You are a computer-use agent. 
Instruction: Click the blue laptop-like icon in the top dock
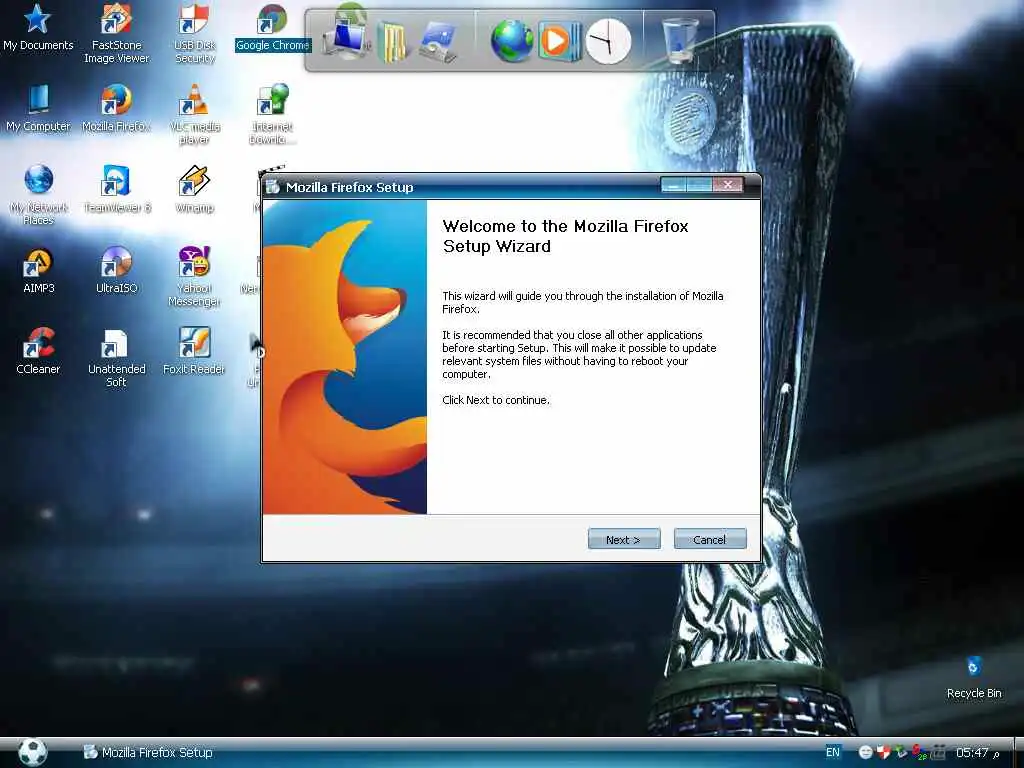pyautogui.click(x=438, y=42)
